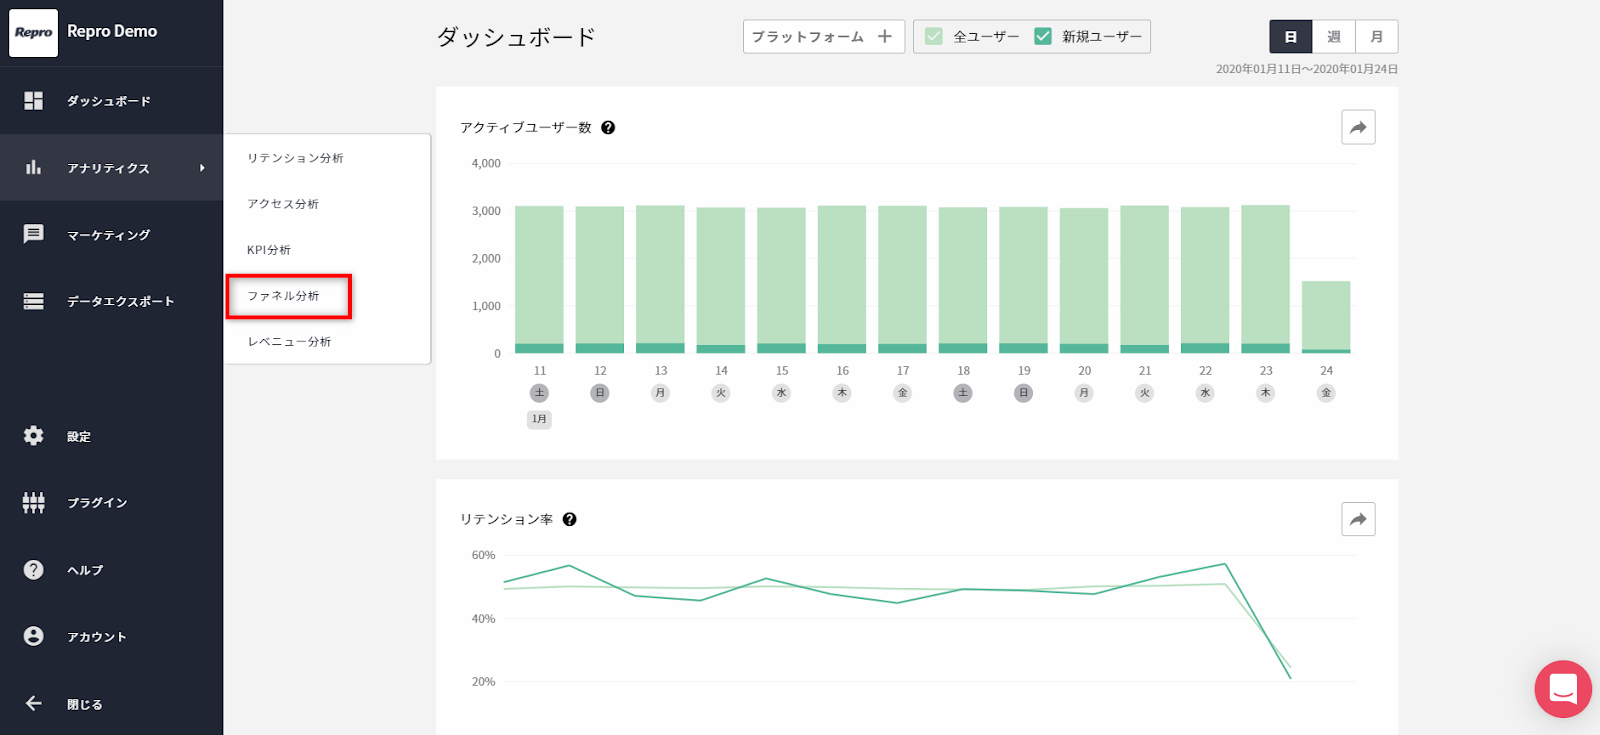Click the 設定 gear icon
The width and height of the screenshot is (1600, 735).
click(x=33, y=436)
